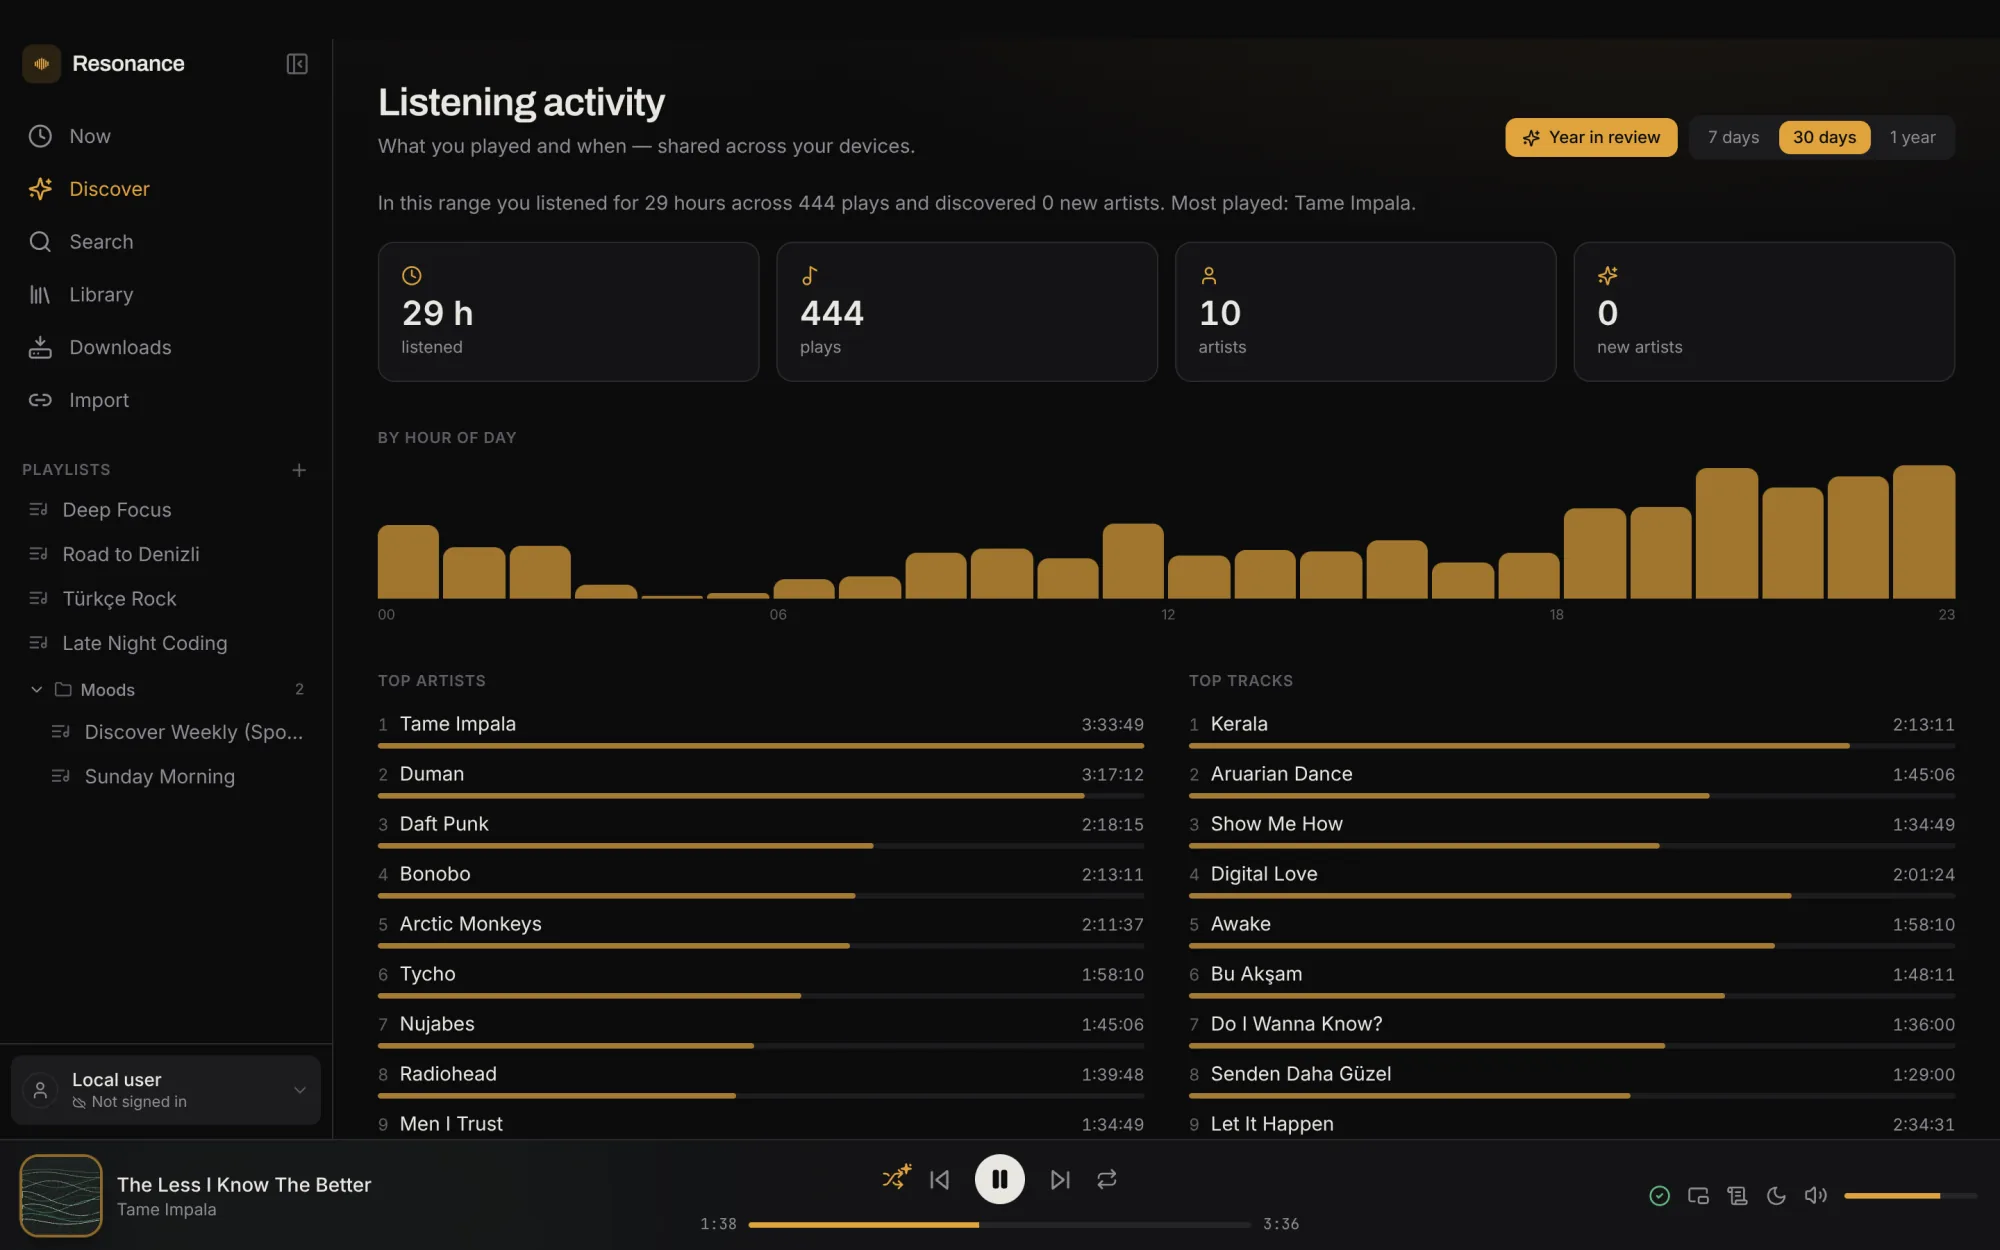Click the Year in review button

pos(1591,138)
